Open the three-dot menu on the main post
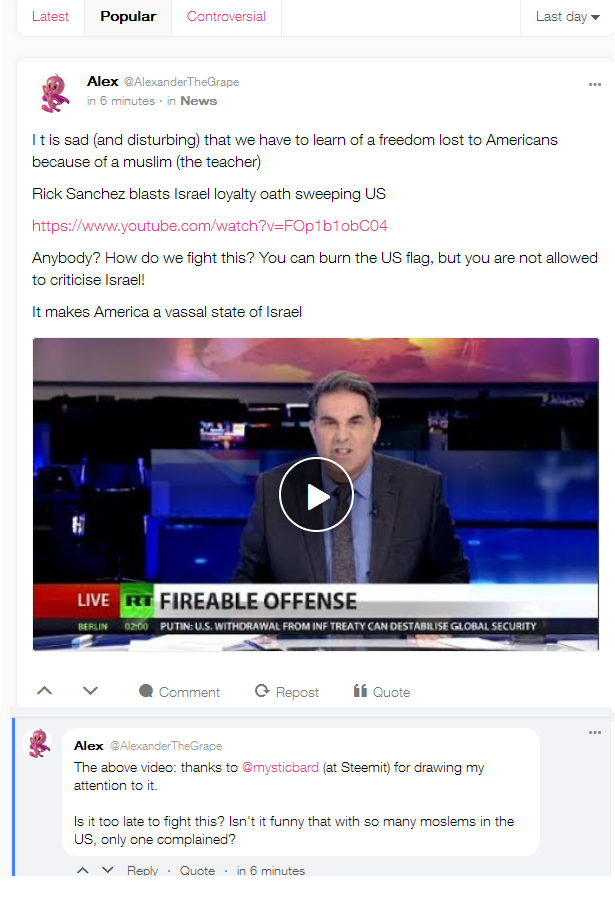The height and width of the screenshot is (900, 615). (x=595, y=84)
